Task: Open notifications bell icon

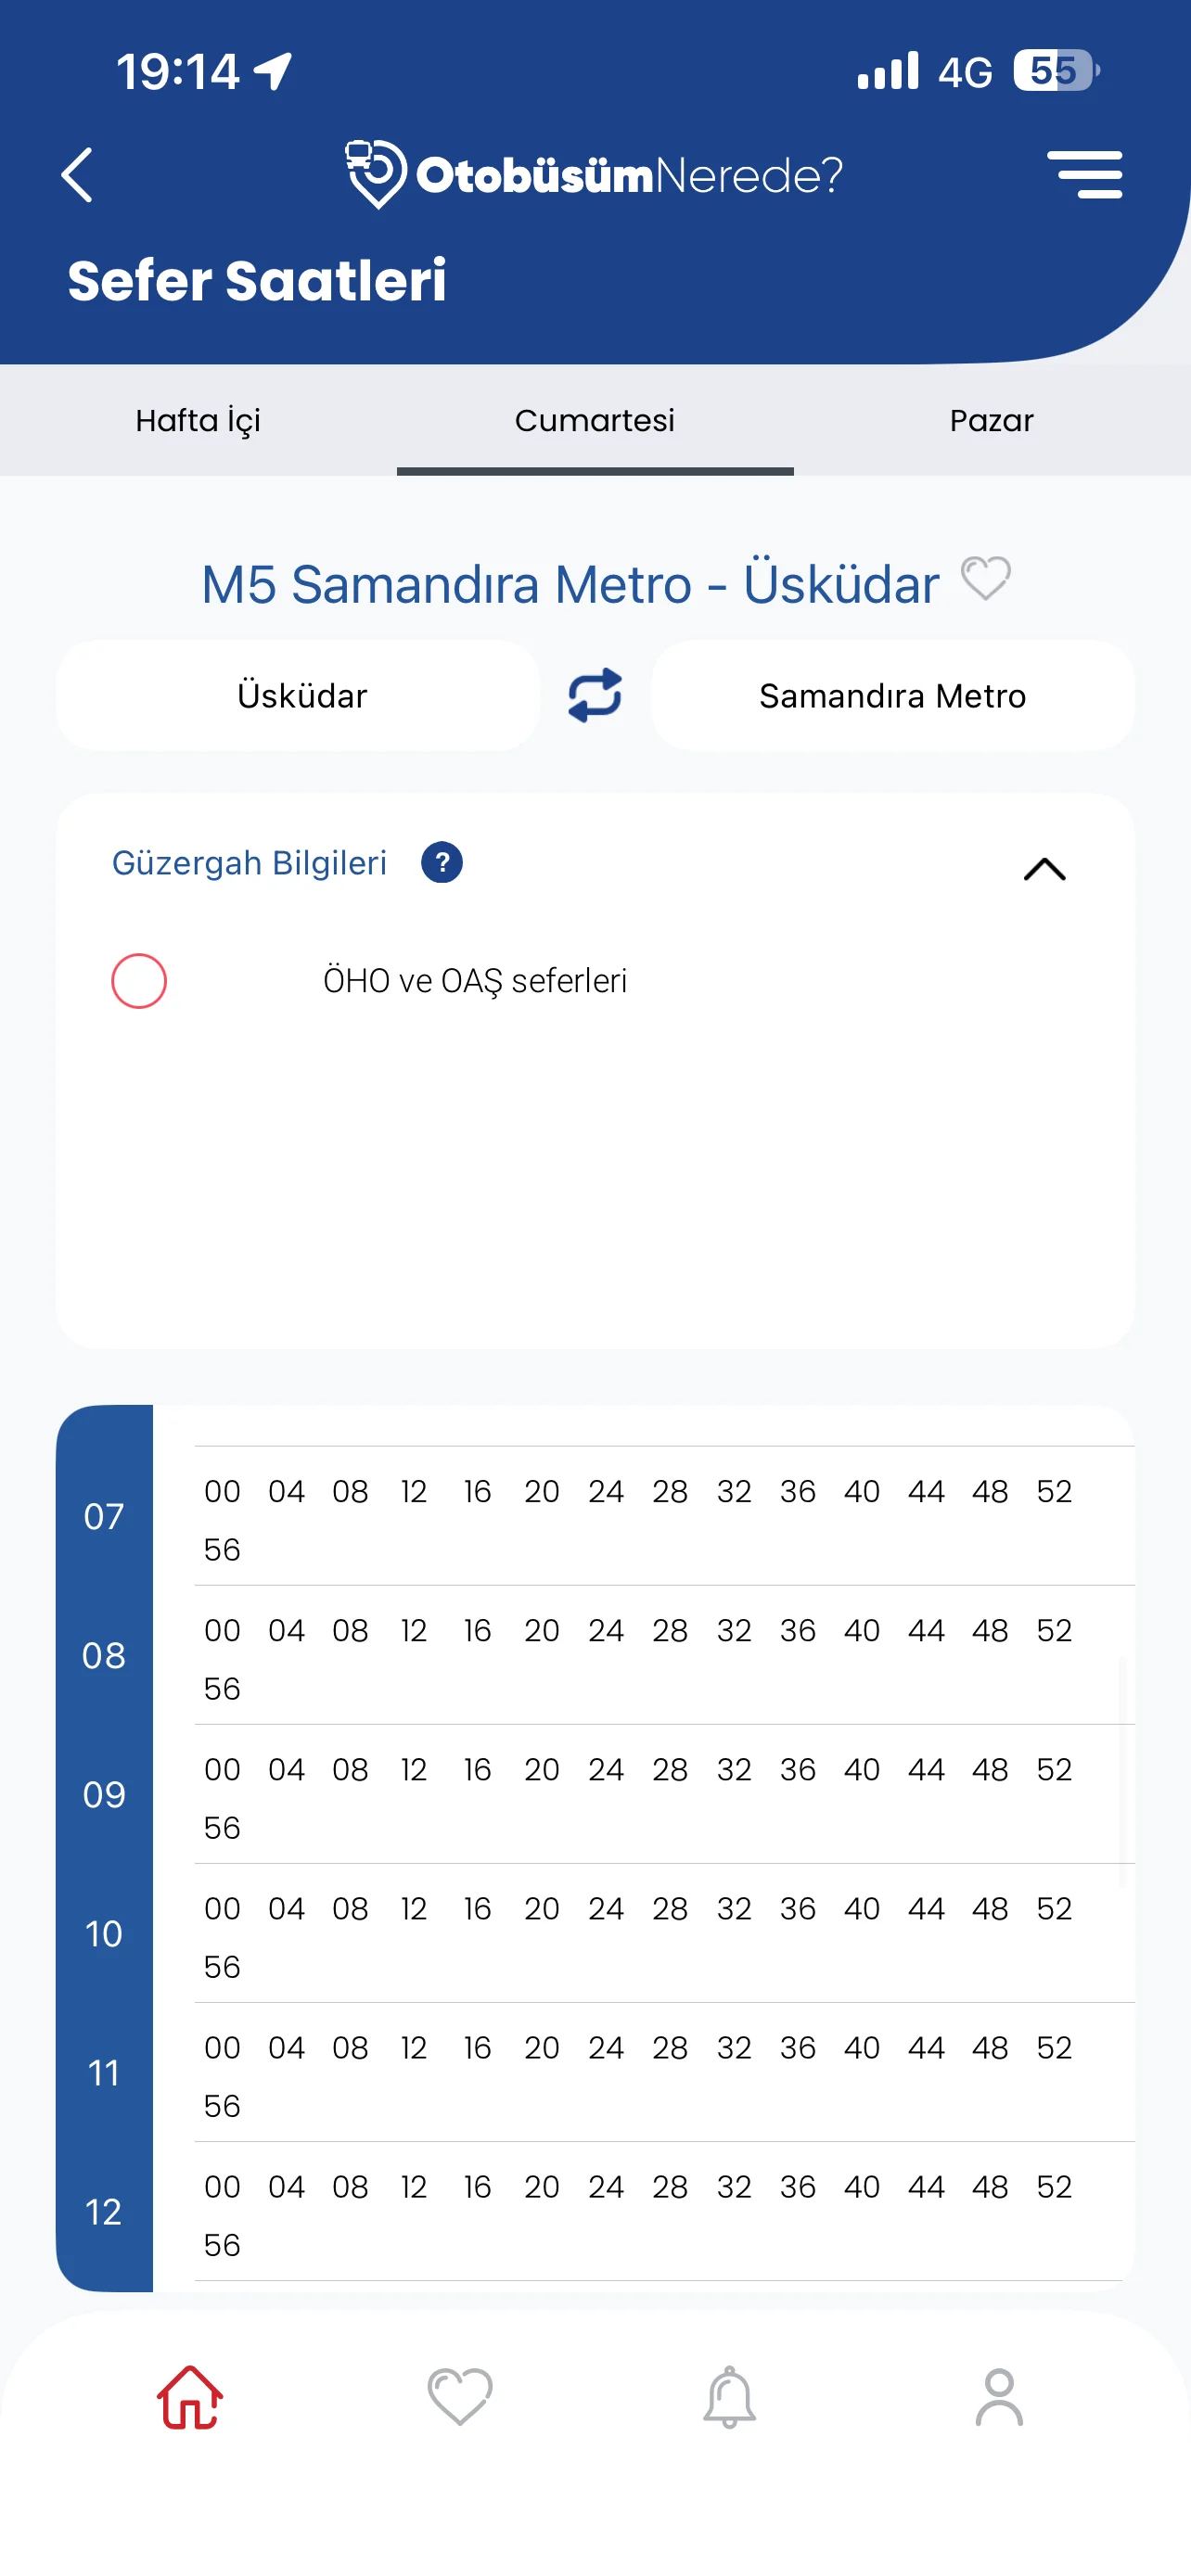Action: pyautogui.click(x=729, y=2397)
